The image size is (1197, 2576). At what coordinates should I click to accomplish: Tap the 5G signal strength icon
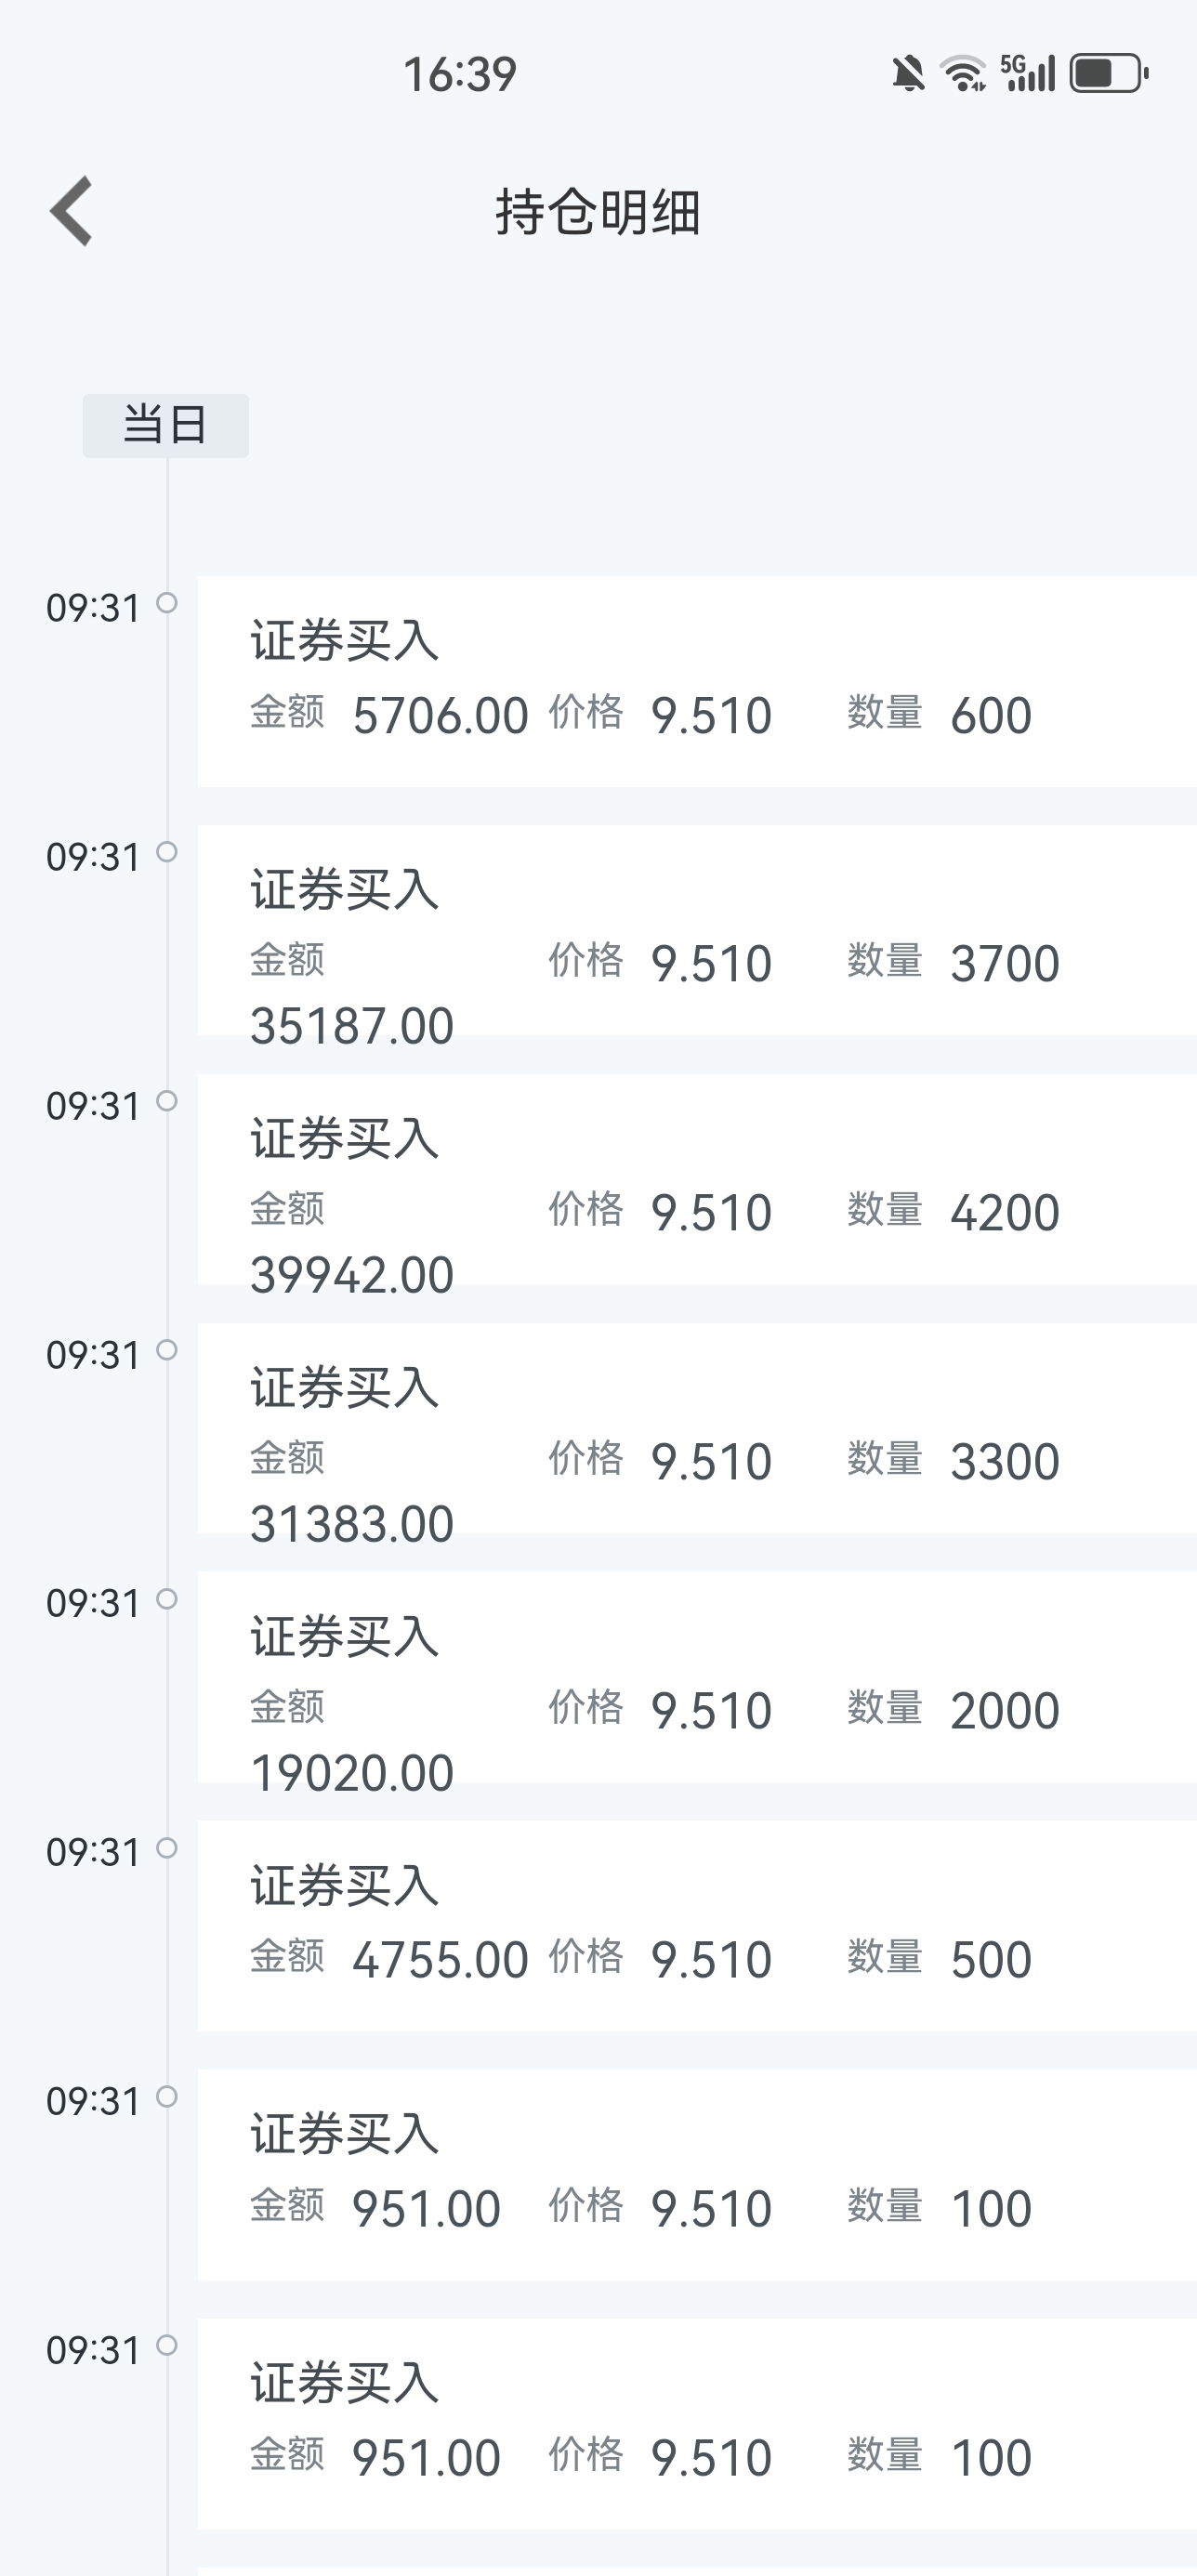[1028, 73]
